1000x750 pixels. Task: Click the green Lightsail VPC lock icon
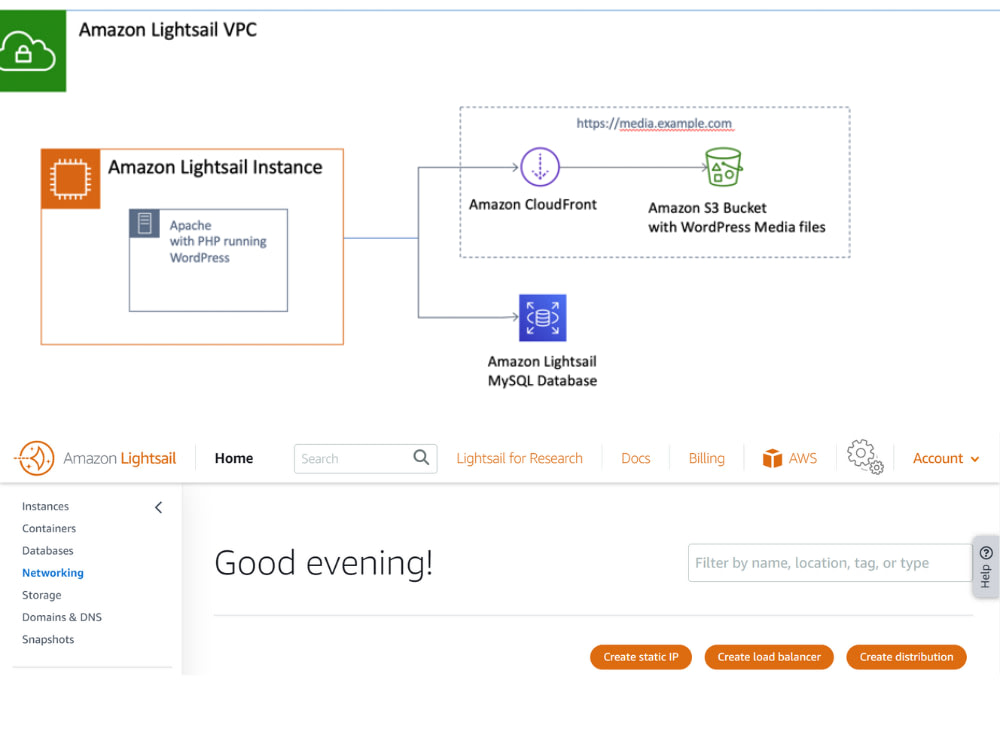(31, 49)
